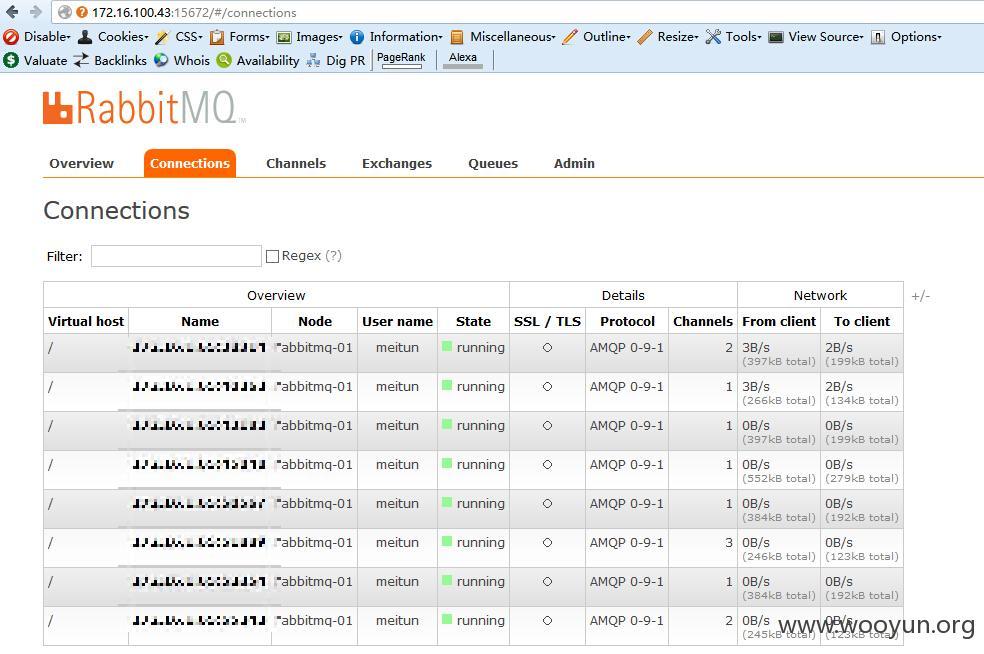Open the View Source toolbar menu
984x654 pixels.
(x=826, y=37)
